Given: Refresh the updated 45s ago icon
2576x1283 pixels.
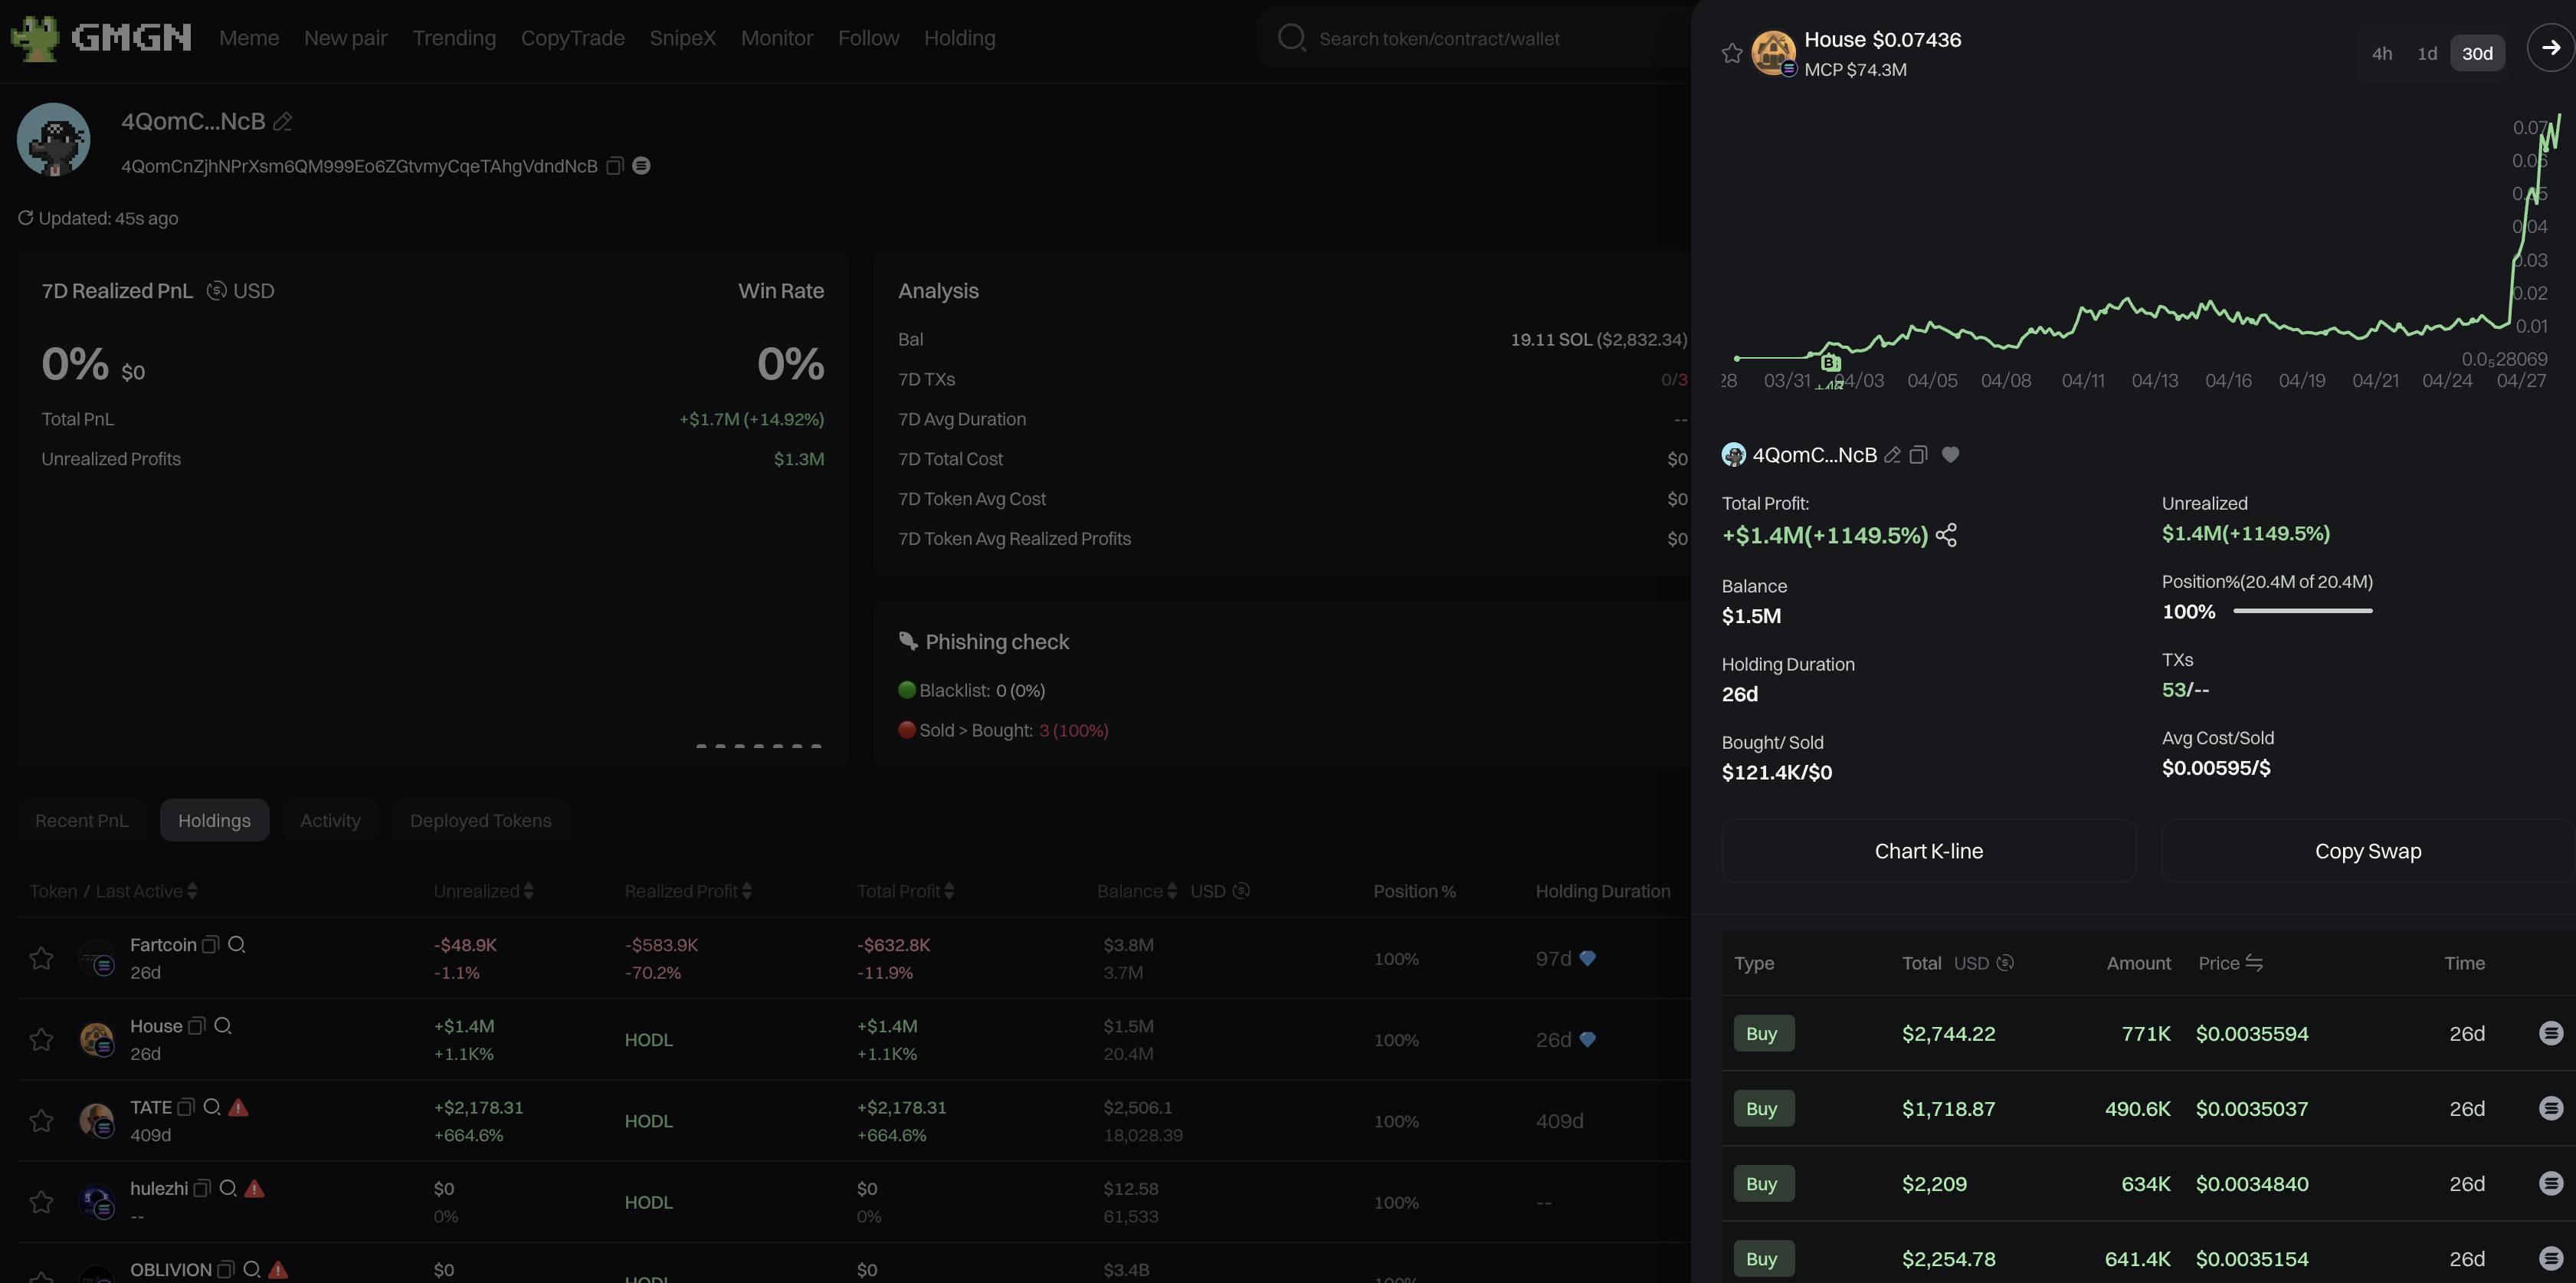Looking at the screenshot, I should pyautogui.click(x=26, y=218).
